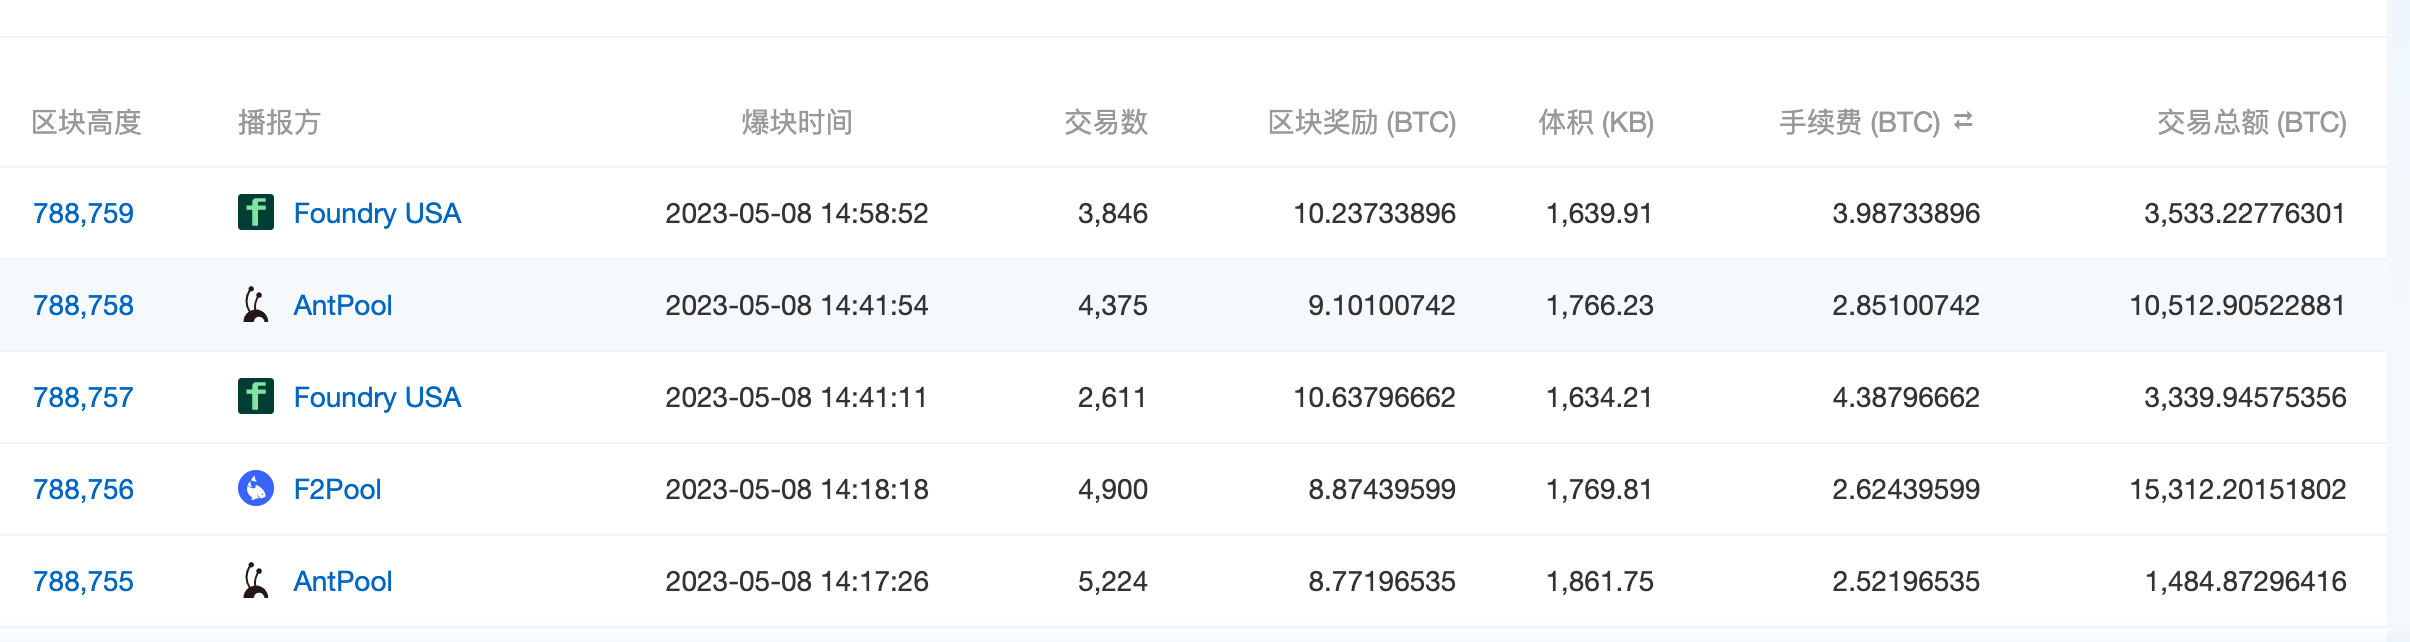This screenshot has width=2410, height=642.
Task: Open Foundry USA name link in row 788,757
Action: click(x=377, y=397)
